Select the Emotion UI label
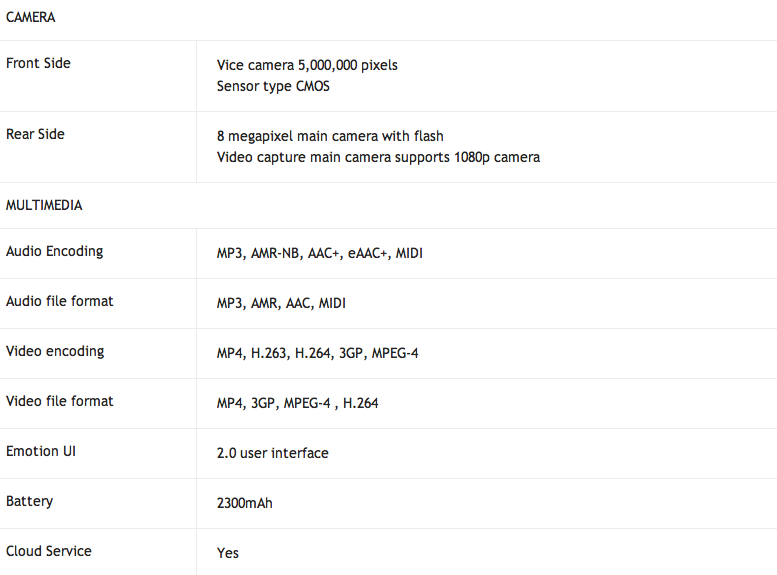777x575 pixels. click(41, 452)
